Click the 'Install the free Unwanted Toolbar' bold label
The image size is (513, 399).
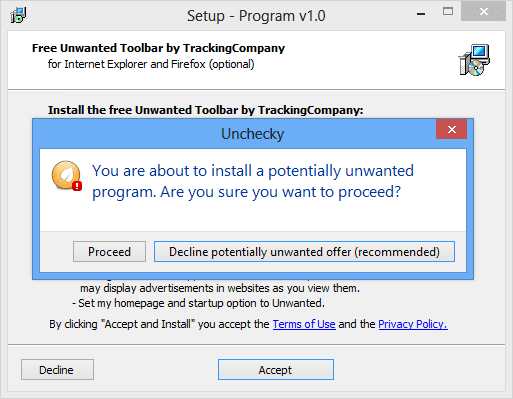pyautogui.click(x=205, y=110)
